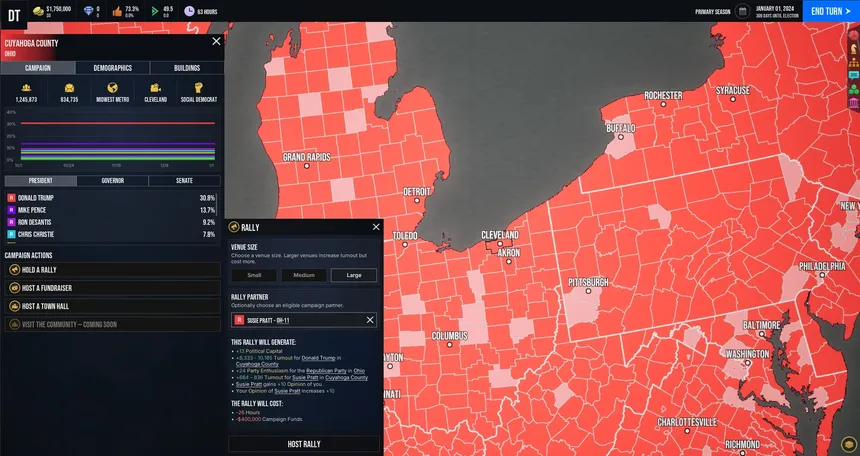Click the Grand Rapids city marker
Image resolution: width=860 pixels, height=456 pixels.
point(307,166)
